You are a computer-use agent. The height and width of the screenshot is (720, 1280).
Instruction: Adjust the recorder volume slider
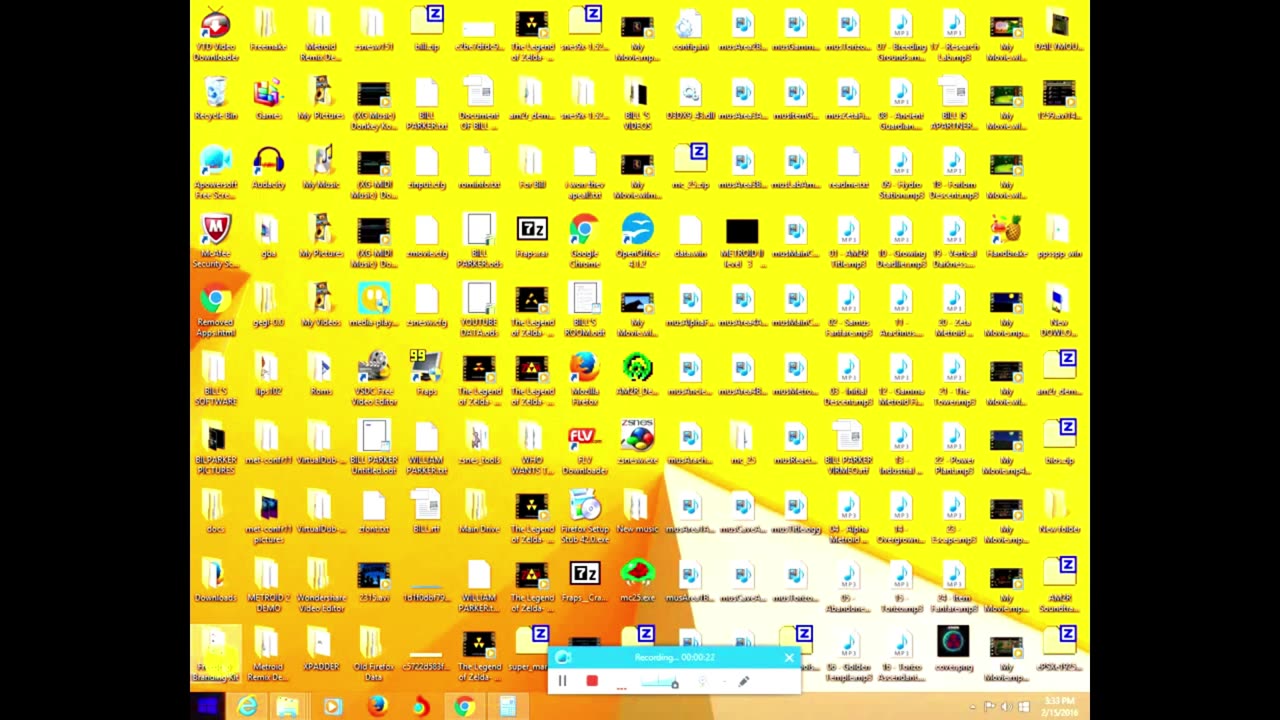660,682
